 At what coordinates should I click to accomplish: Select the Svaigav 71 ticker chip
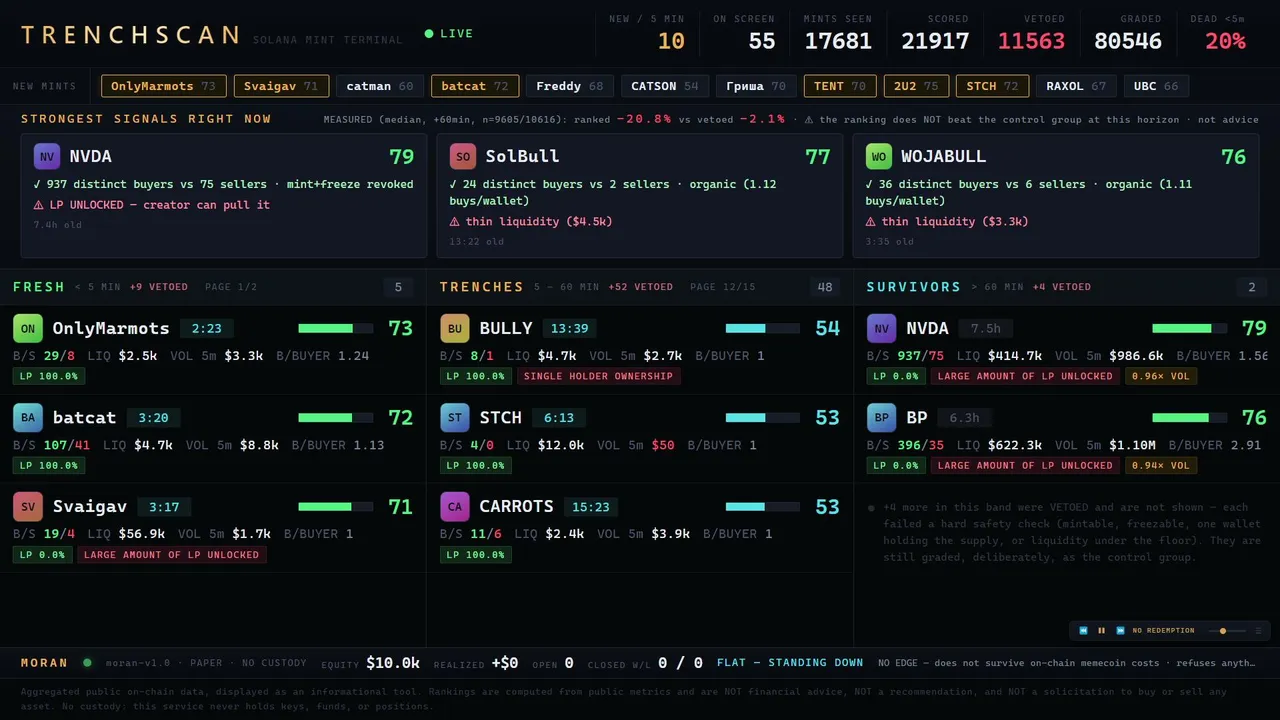(x=282, y=86)
